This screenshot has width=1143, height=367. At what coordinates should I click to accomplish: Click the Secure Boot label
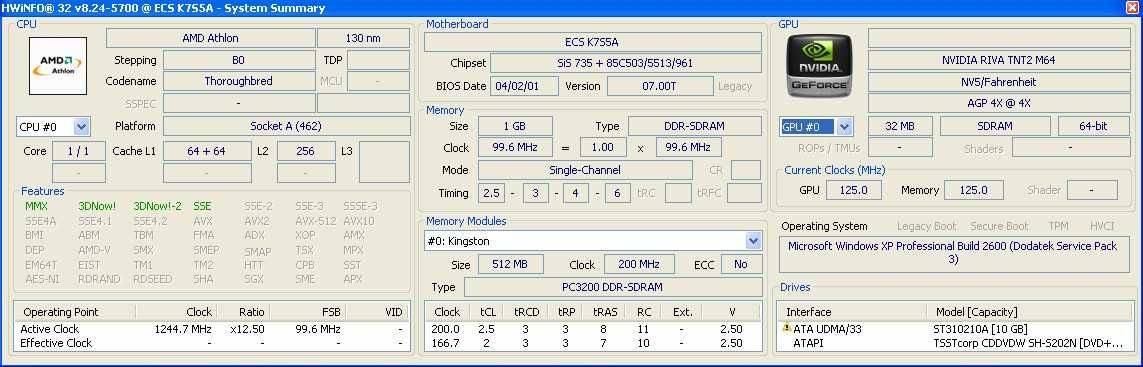click(x=999, y=226)
